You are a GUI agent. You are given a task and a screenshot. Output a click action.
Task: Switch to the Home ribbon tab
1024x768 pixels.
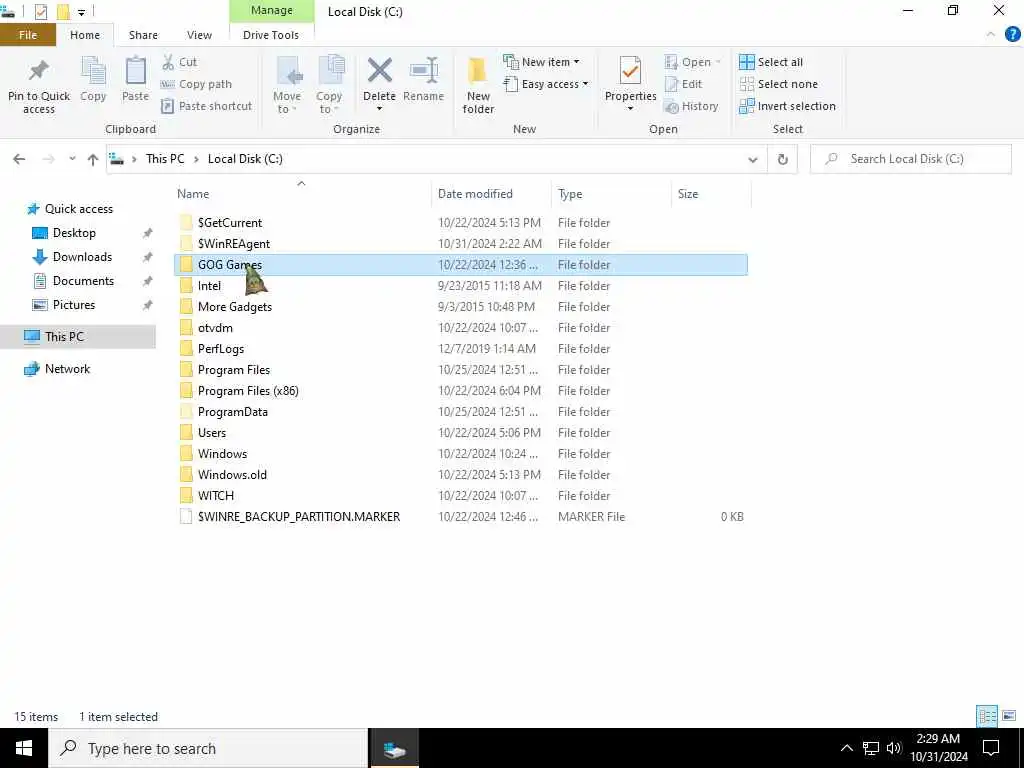pyautogui.click(x=85, y=35)
